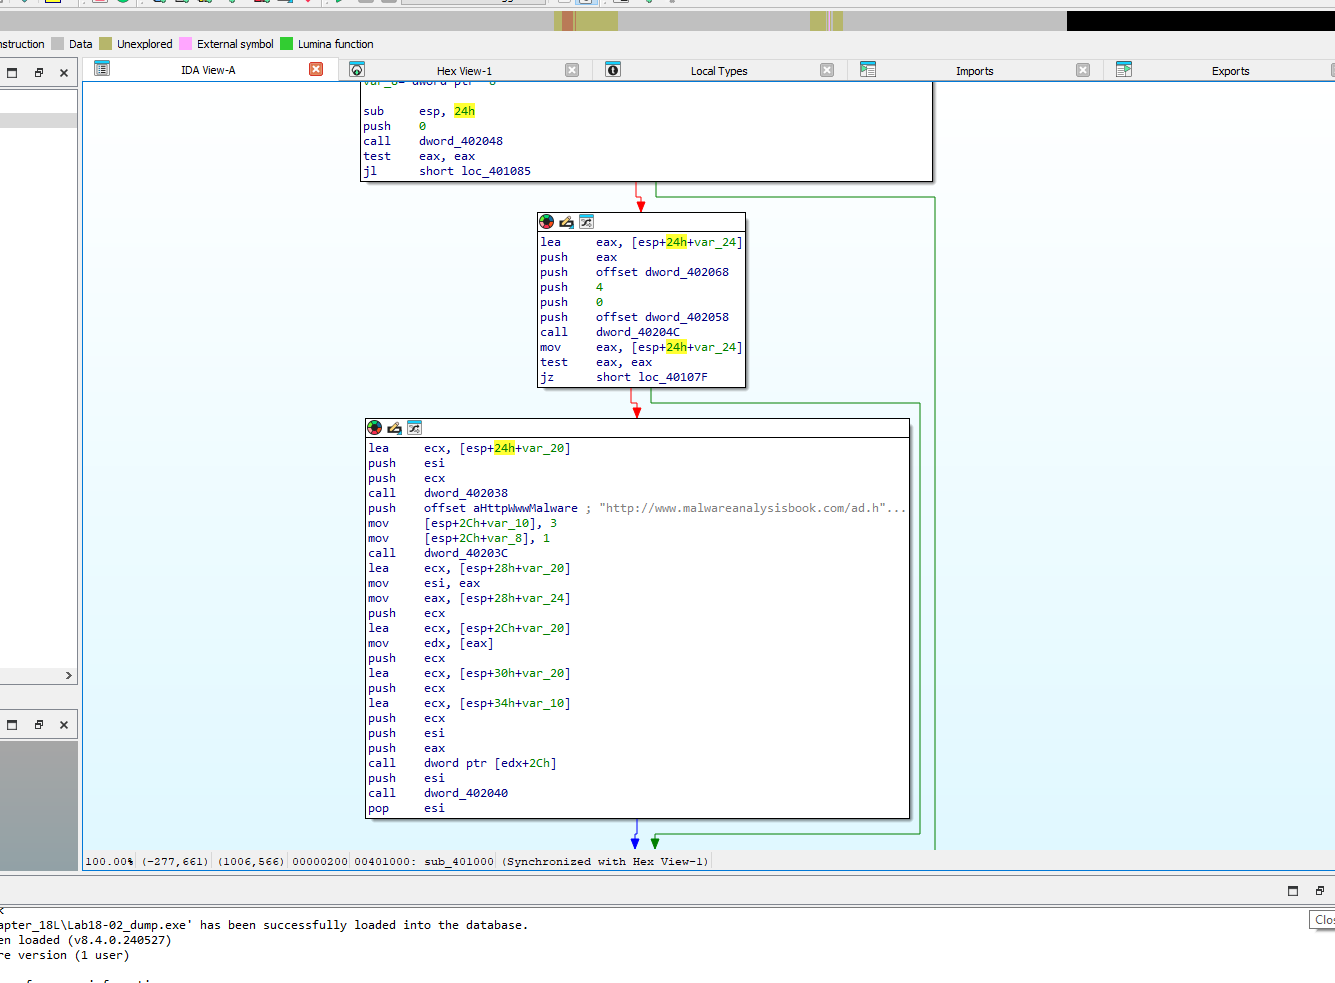Click the 00401000: sub_401000 status entry
The height and width of the screenshot is (983, 1335).
pyautogui.click(x=424, y=862)
